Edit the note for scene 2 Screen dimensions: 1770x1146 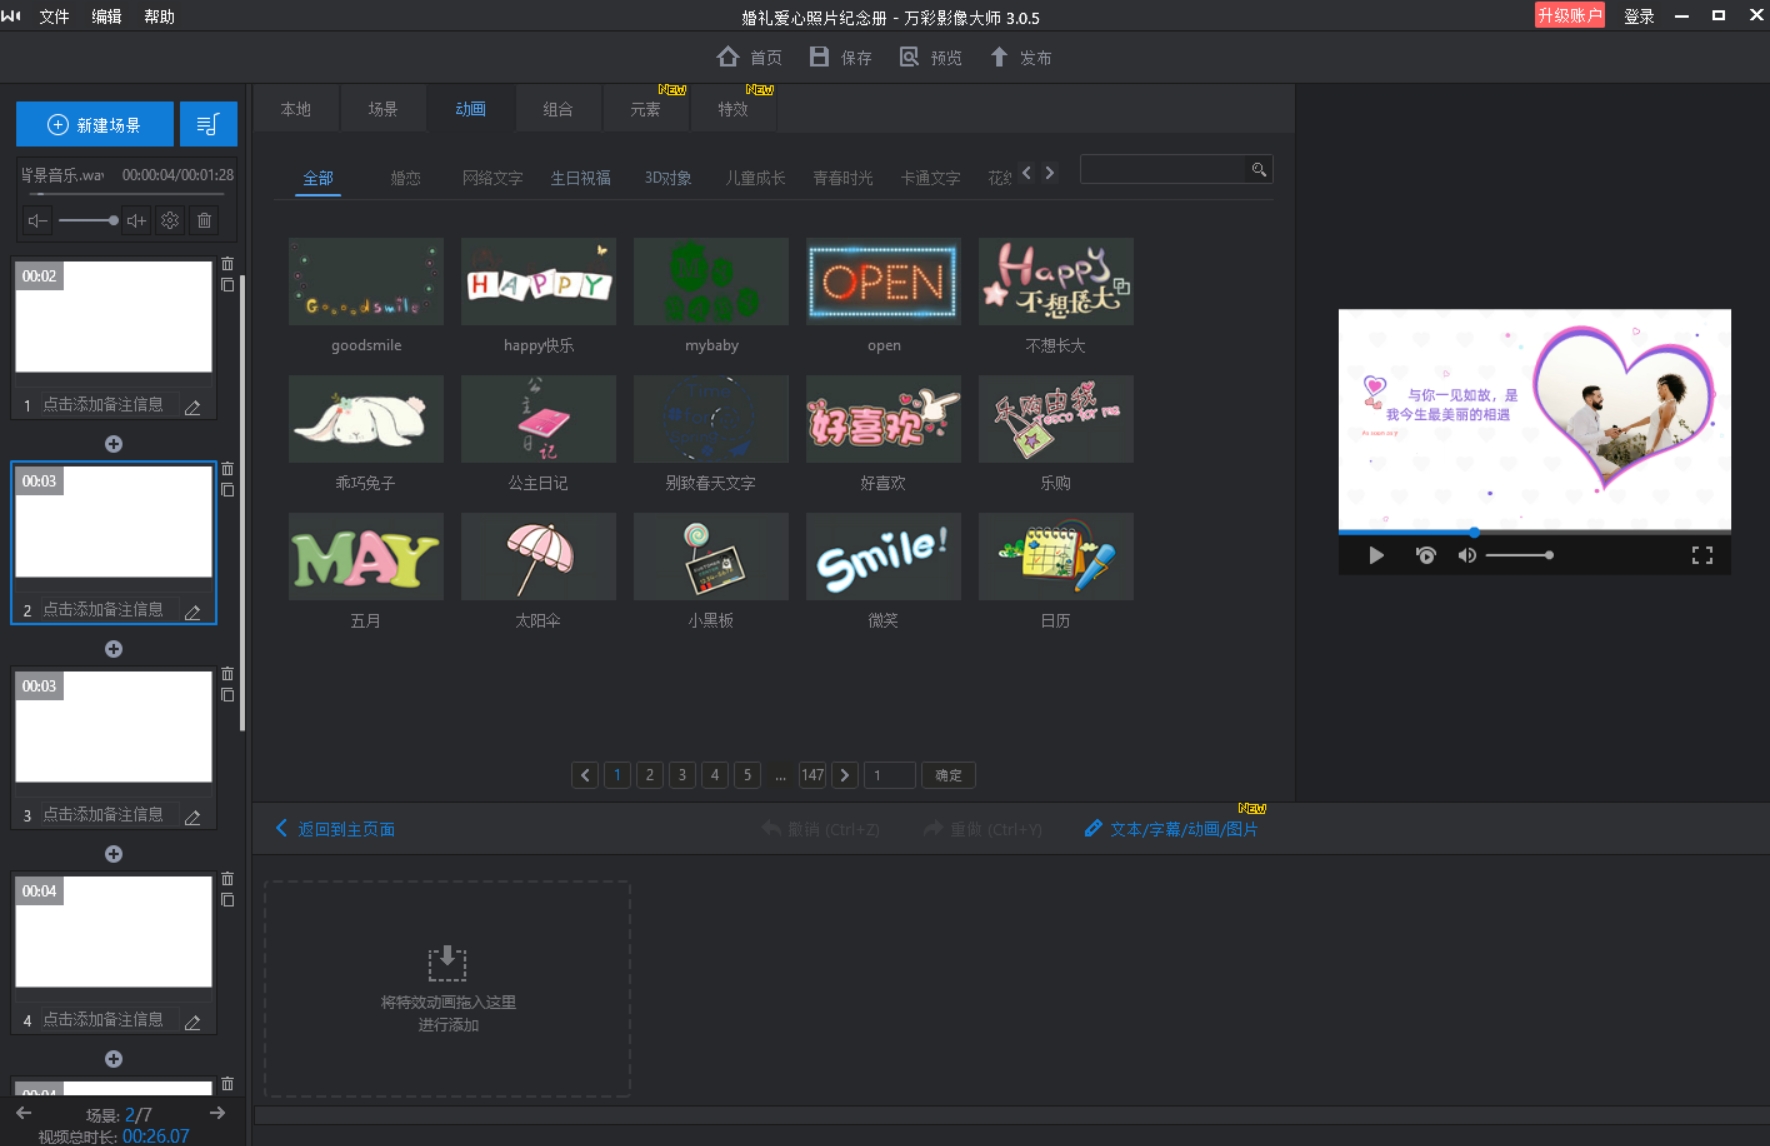[193, 611]
